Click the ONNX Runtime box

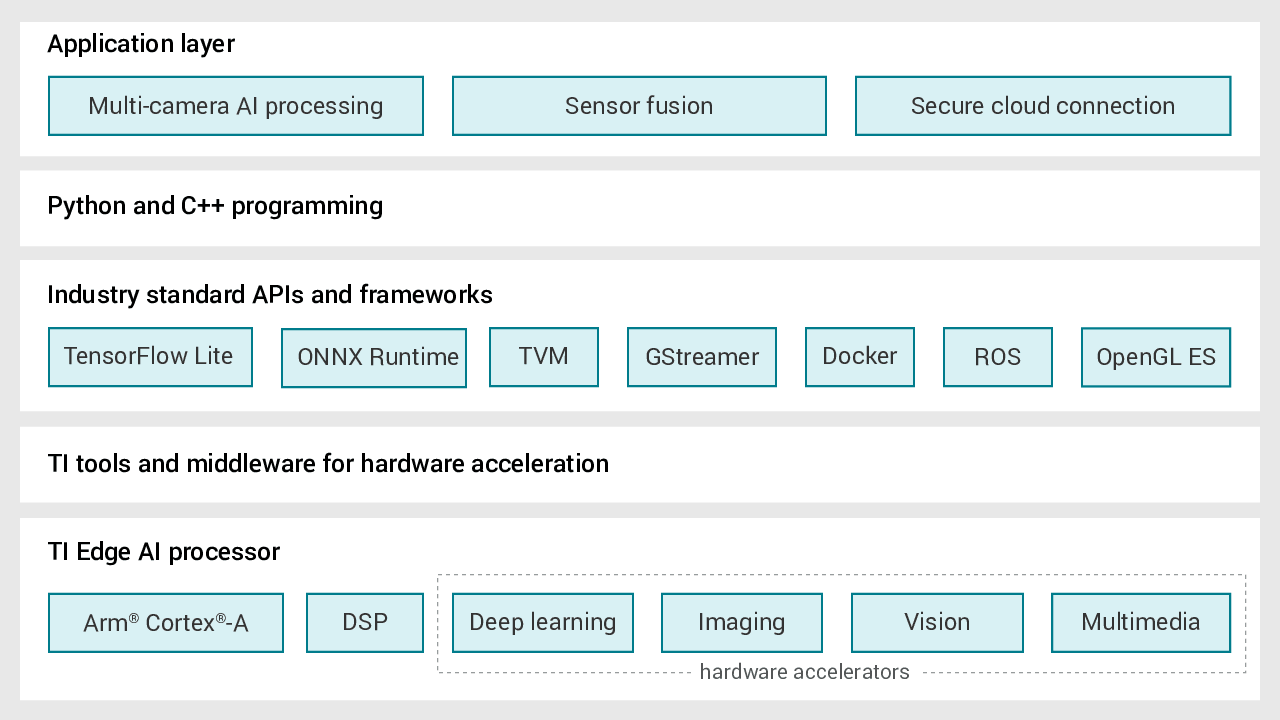[x=374, y=358]
